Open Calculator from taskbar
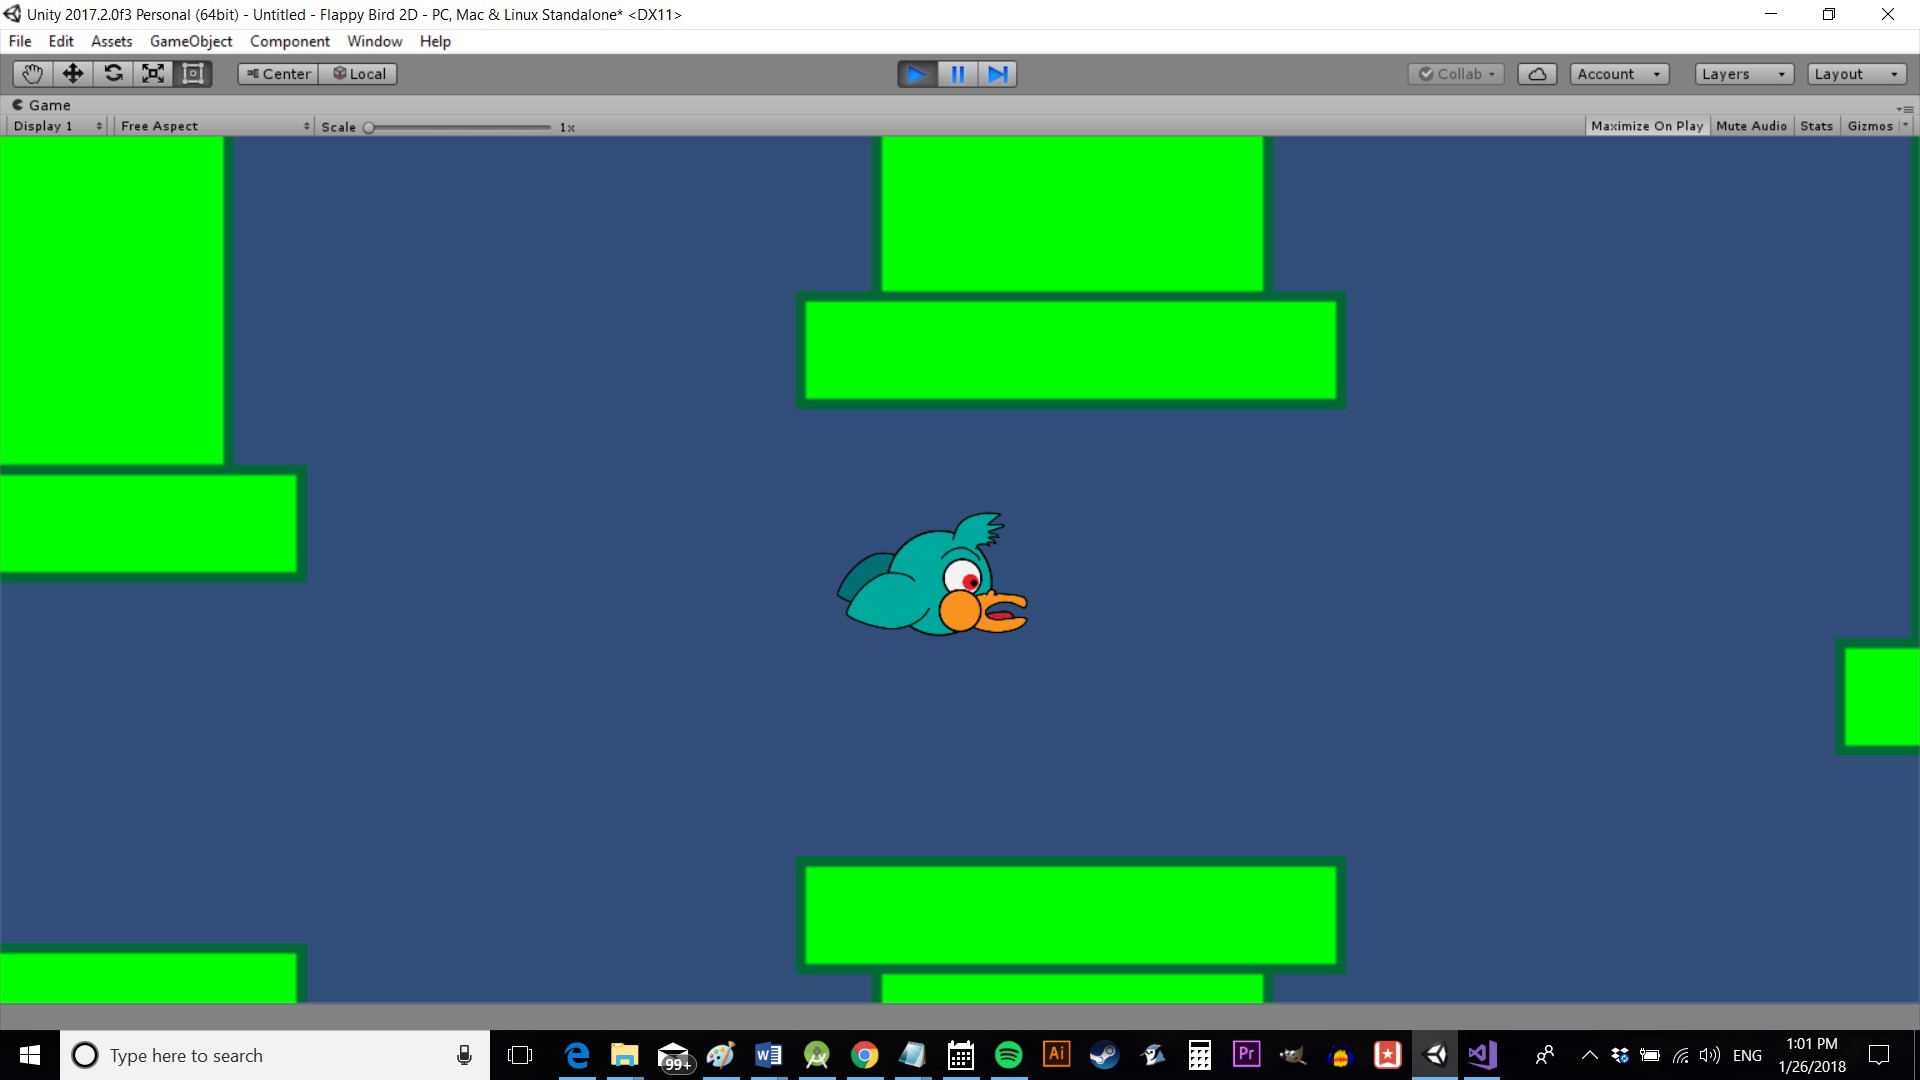1920x1080 pixels. pyautogui.click(x=1199, y=1055)
